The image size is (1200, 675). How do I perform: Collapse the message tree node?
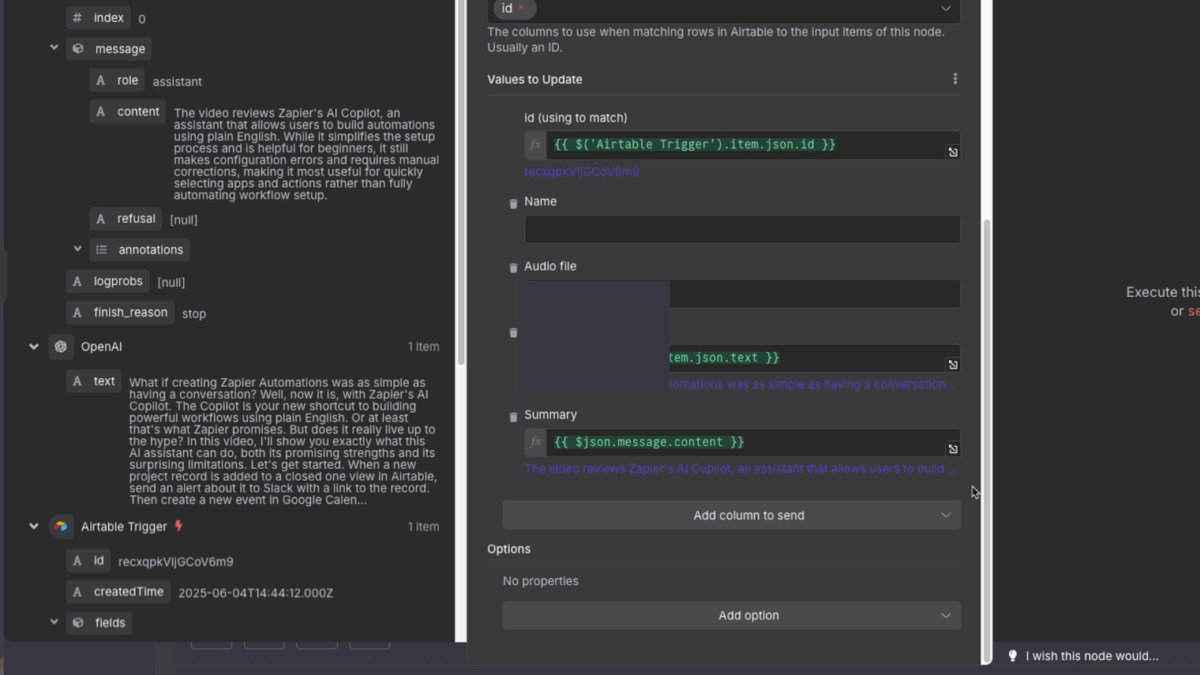click(54, 48)
